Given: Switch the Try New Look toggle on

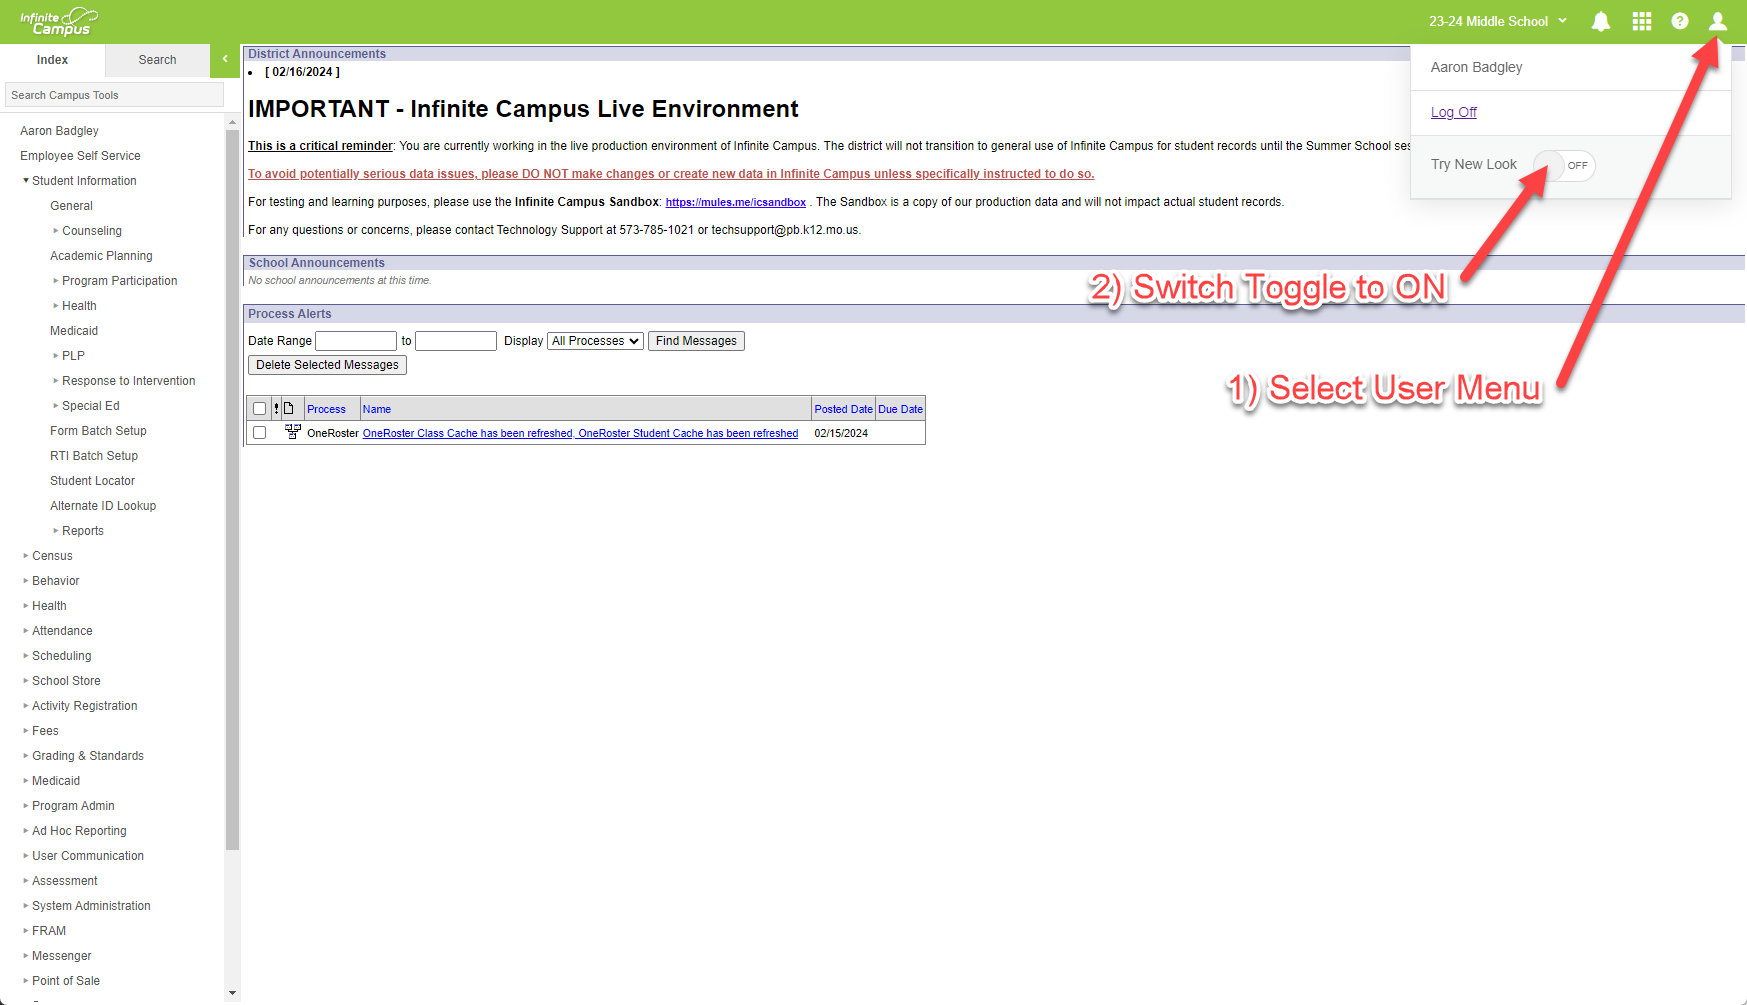Looking at the screenshot, I should 1565,165.
